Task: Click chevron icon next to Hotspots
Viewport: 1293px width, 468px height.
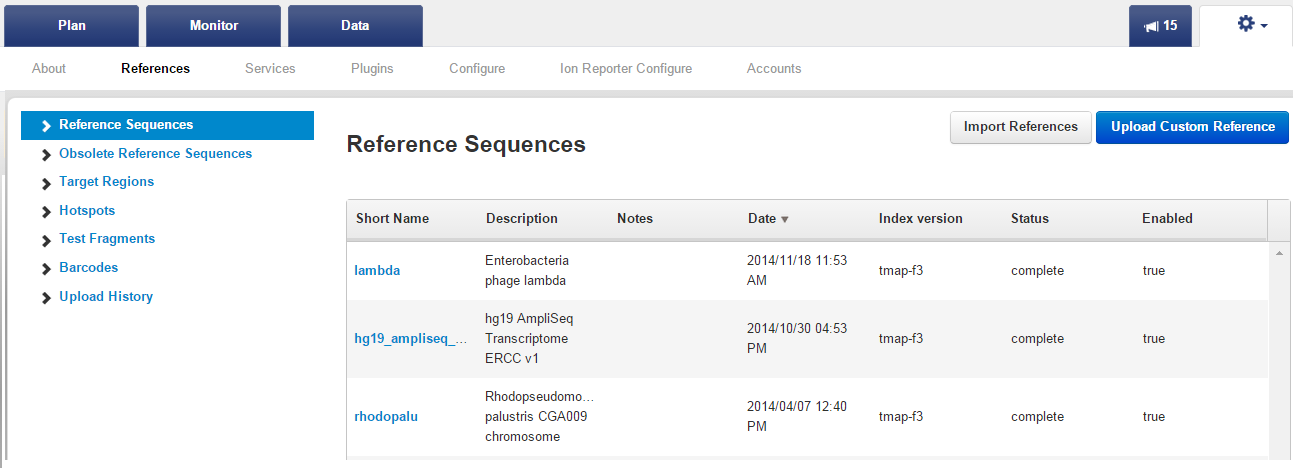Action: pos(46,212)
